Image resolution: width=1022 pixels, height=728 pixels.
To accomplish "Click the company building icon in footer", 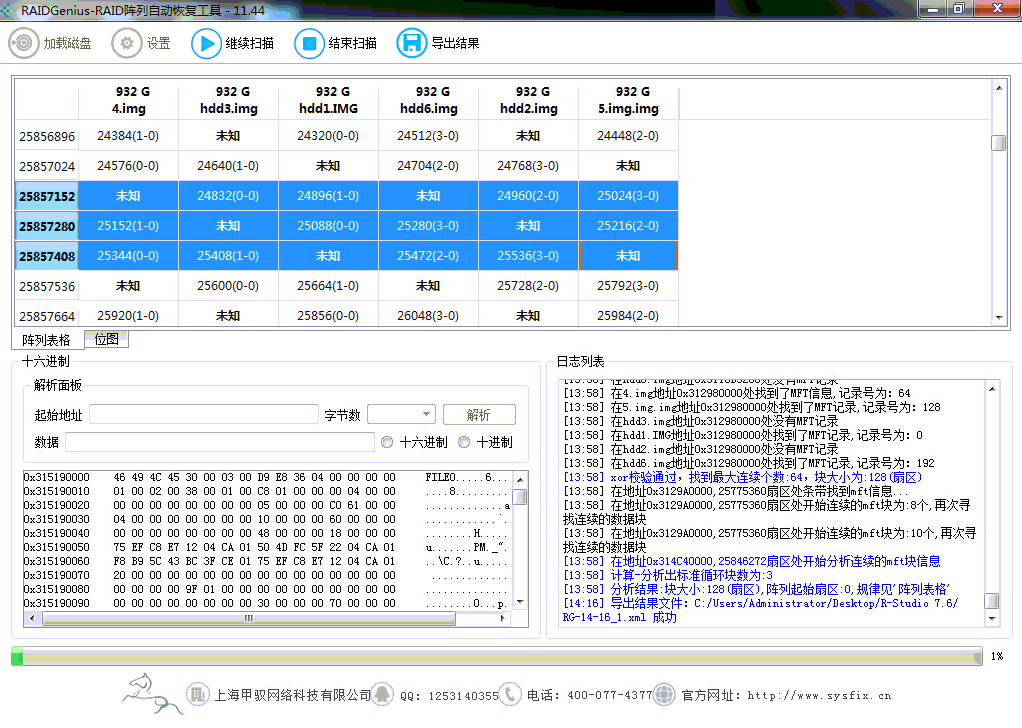I will click(197, 694).
